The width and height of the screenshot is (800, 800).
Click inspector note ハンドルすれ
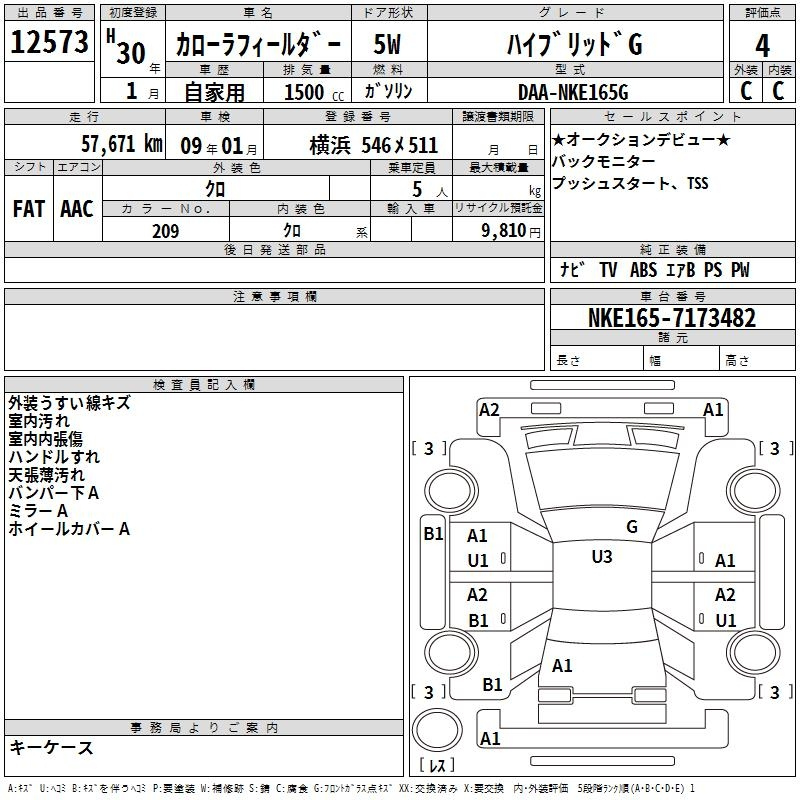[54, 457]
